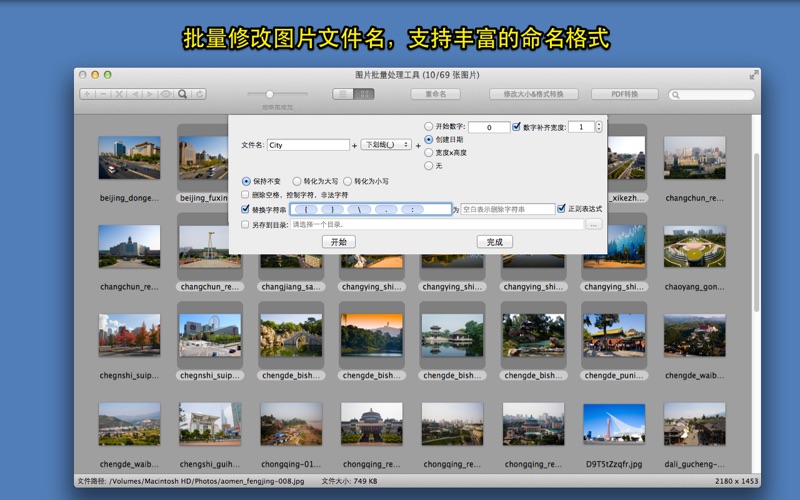Click the browse (...) directory button

coord(593,225)
